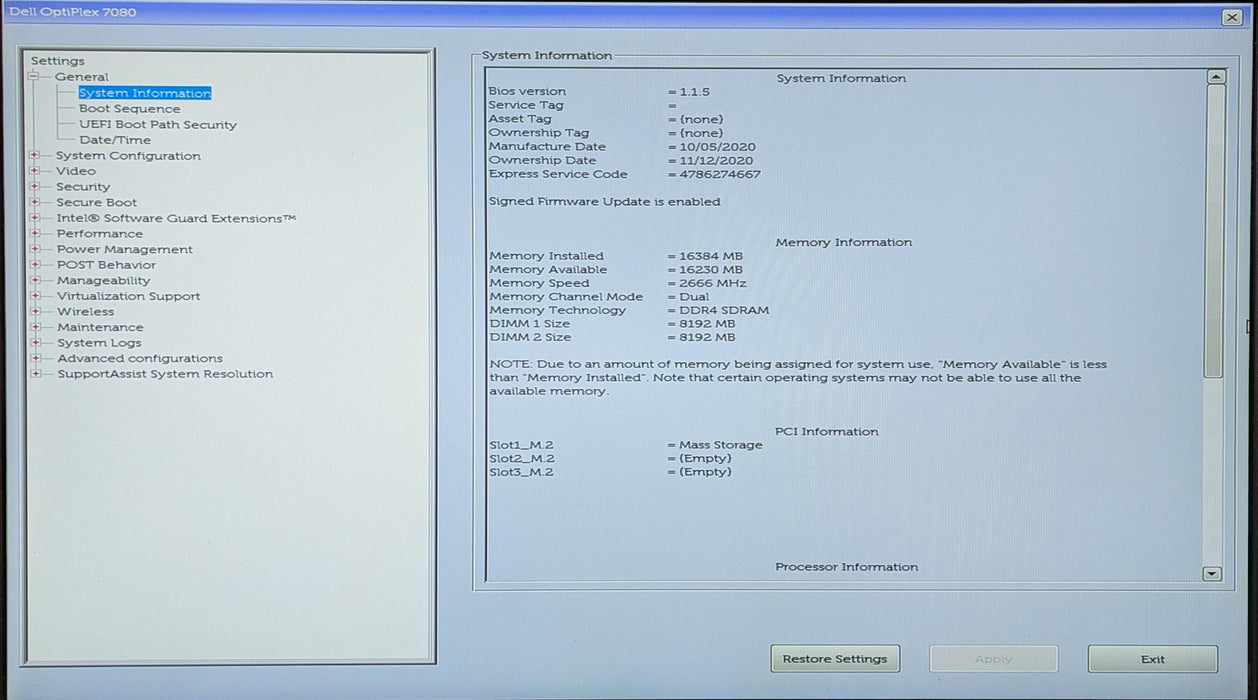Expand the Maintenance node

pyautogui.click(x=35, y=327)
